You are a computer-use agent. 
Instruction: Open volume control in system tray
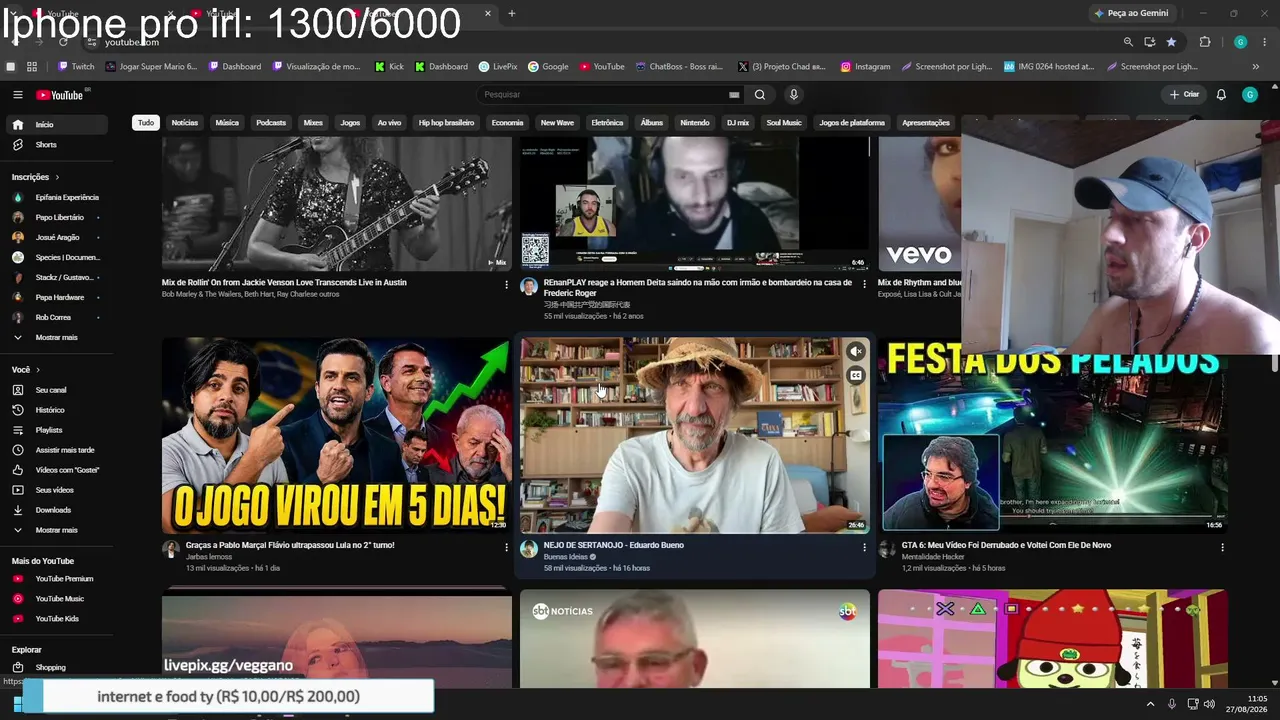tap(1208, 704)
